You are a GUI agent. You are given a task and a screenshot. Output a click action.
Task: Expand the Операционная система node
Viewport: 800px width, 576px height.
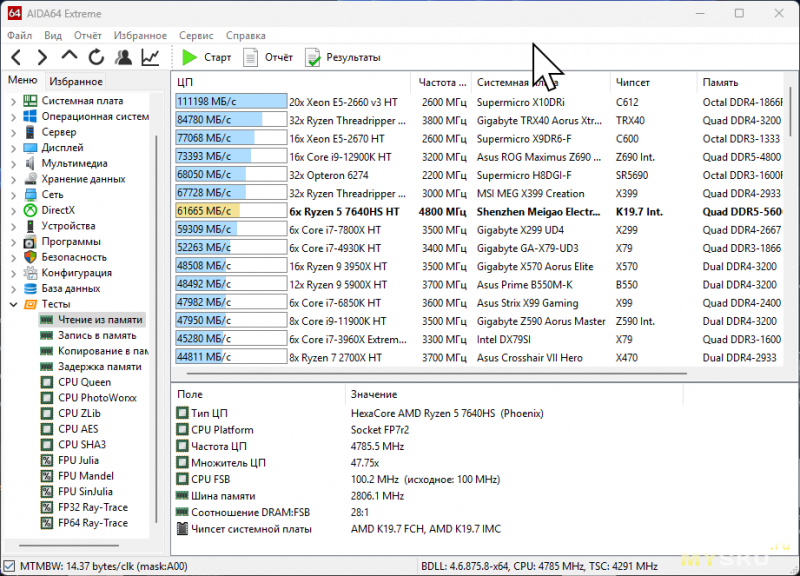pyautogui.click(x=13, y=117)
